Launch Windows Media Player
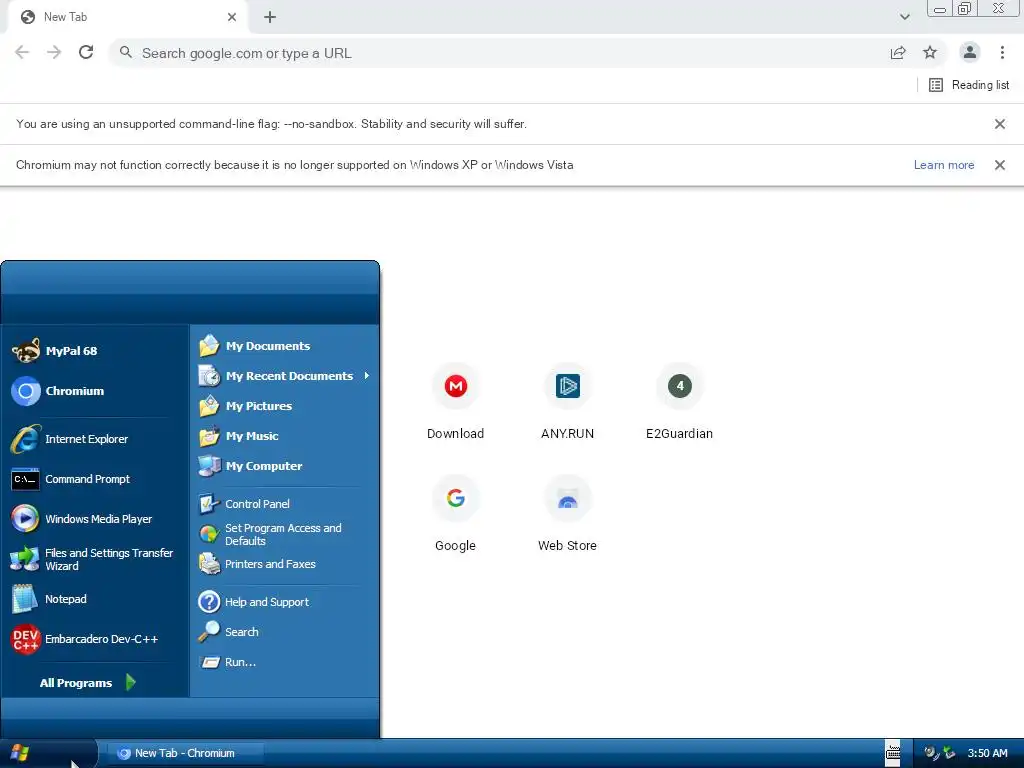 pos(95,519)
